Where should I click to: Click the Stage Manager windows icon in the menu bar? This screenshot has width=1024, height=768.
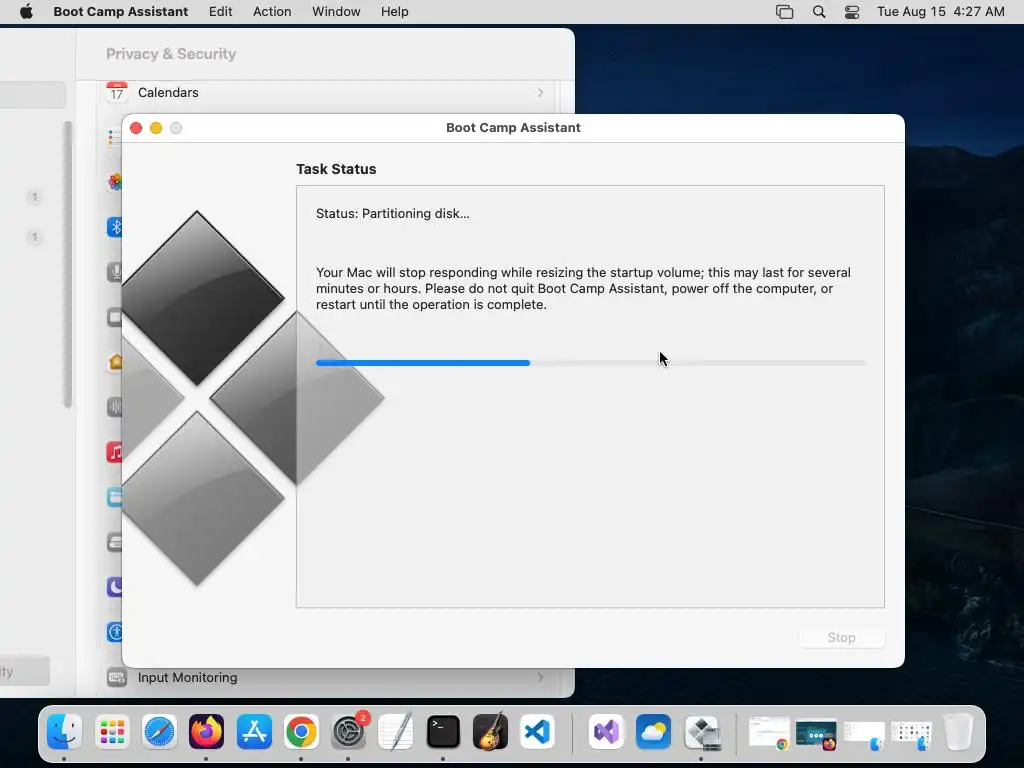[784, 12]
